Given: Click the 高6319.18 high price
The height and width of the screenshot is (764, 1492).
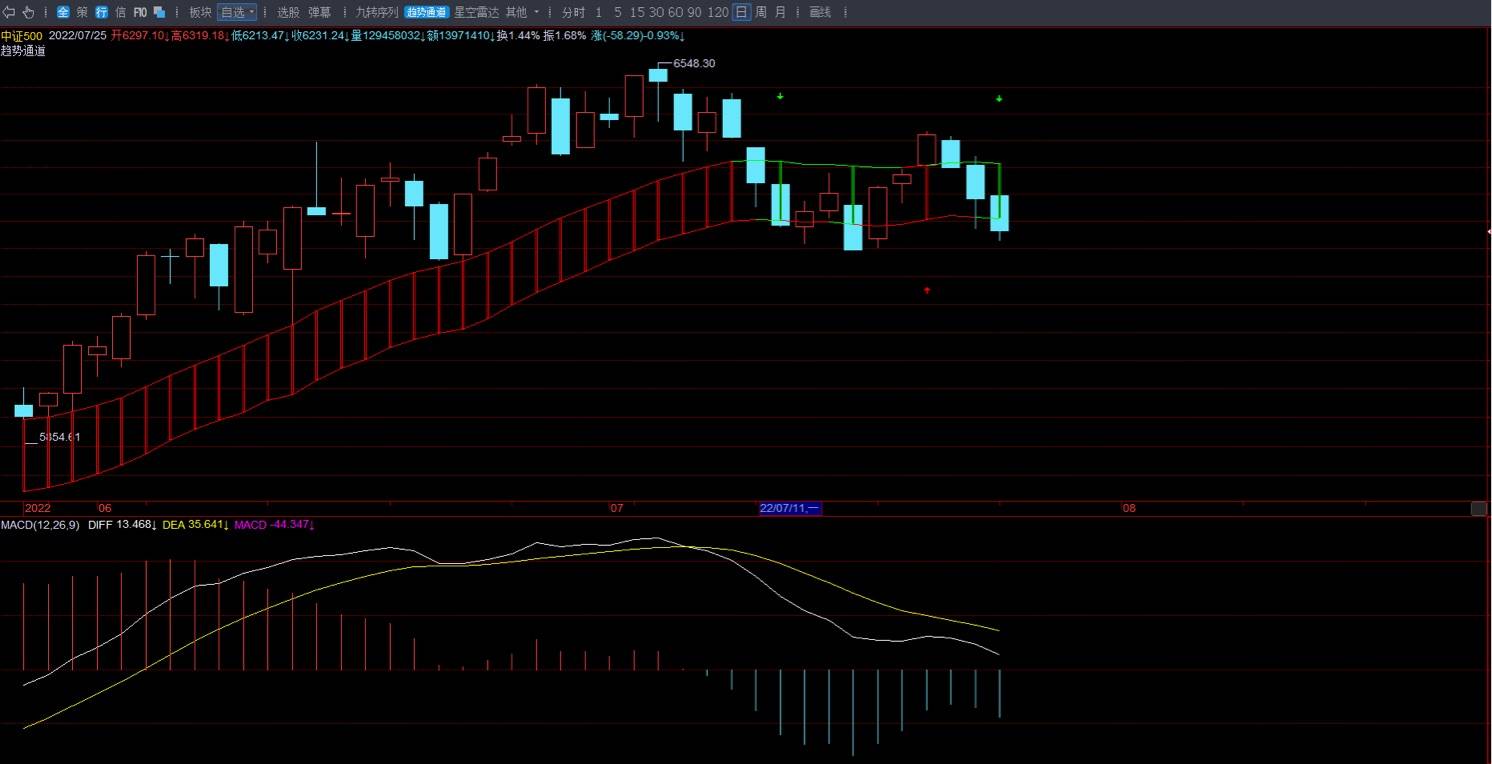Looking at the screenshot, I should click(x=199, y=36).
